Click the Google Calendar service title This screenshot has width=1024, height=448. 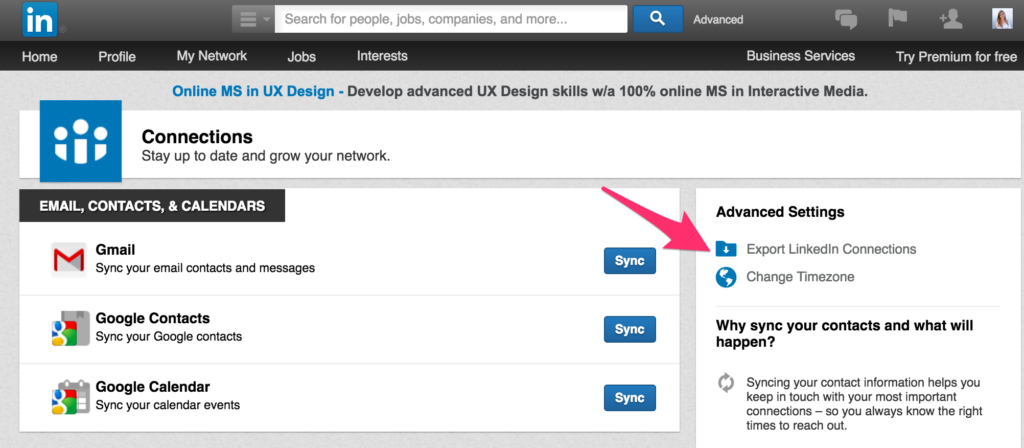(153, 387)
